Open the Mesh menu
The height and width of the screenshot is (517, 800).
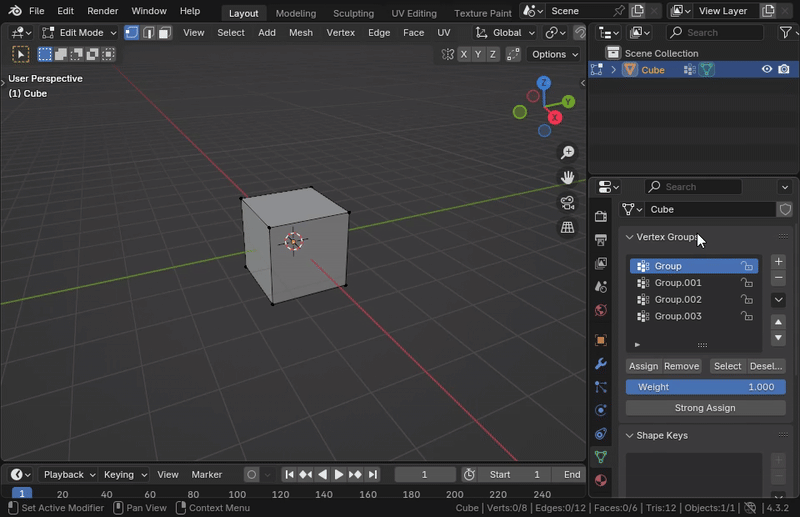[x=300, y=32]
